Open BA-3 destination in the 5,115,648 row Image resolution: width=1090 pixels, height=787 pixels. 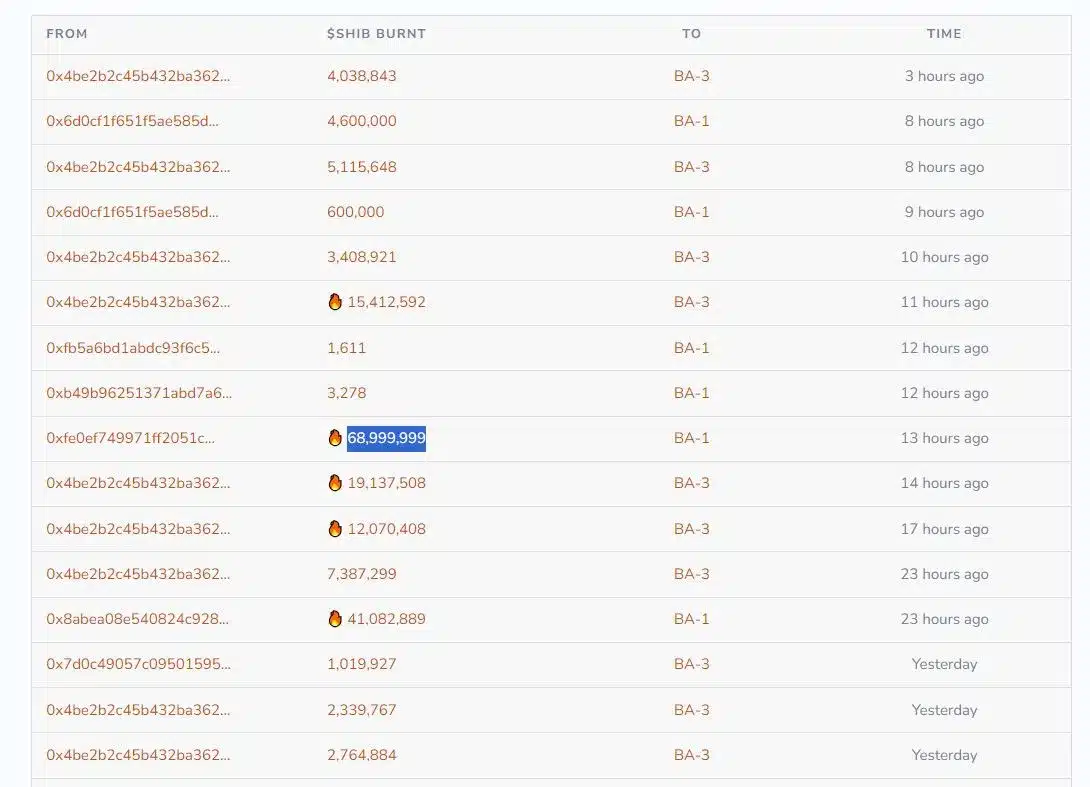(692, 167)
